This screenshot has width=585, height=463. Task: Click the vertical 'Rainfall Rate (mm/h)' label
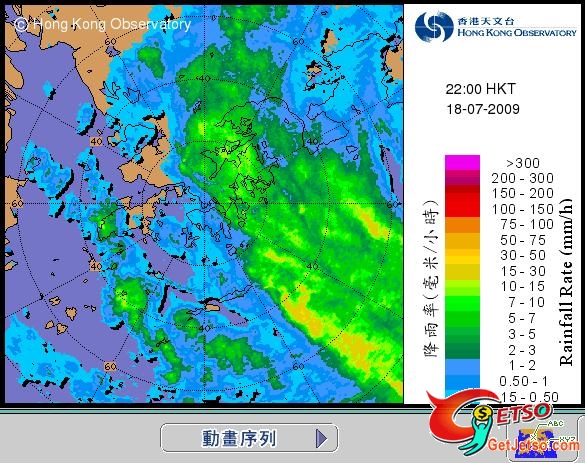[x=566, y=281]
